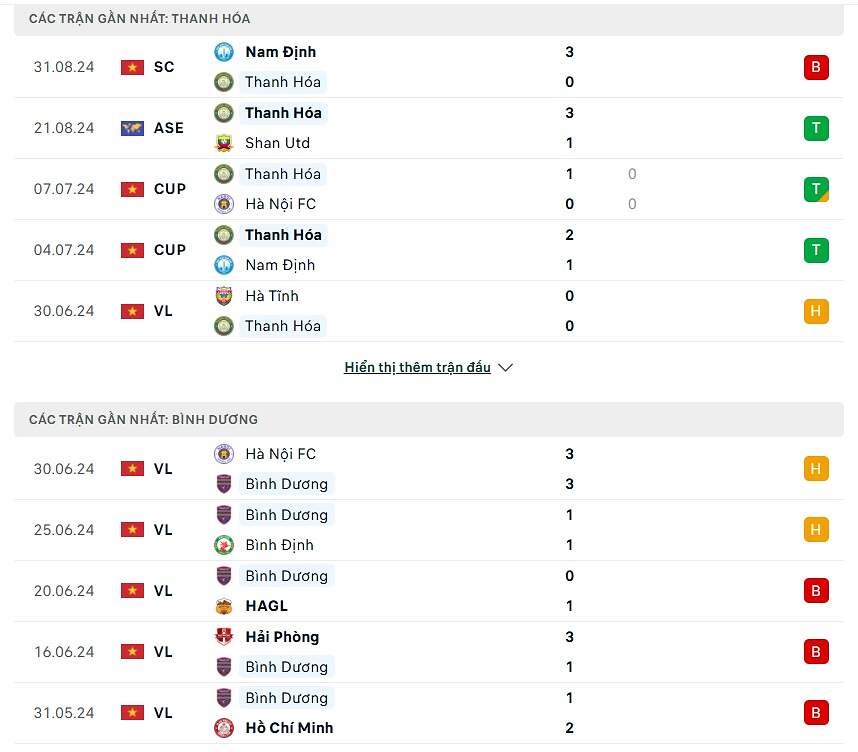Click the red B result badge for 31.08.24
The height and width of the screenshot is (752, 858).
[816, 67]
